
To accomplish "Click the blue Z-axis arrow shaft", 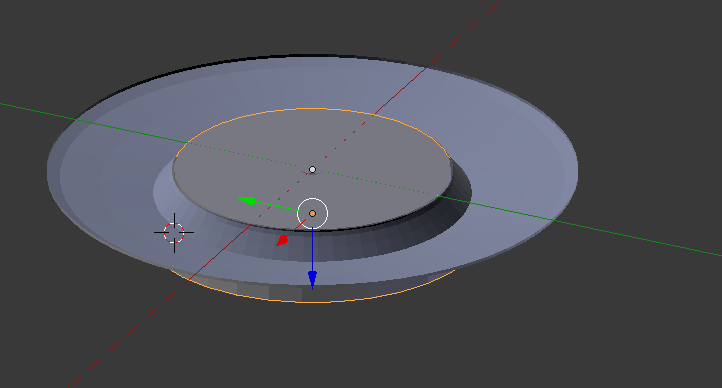I will (x=313, y=250).
